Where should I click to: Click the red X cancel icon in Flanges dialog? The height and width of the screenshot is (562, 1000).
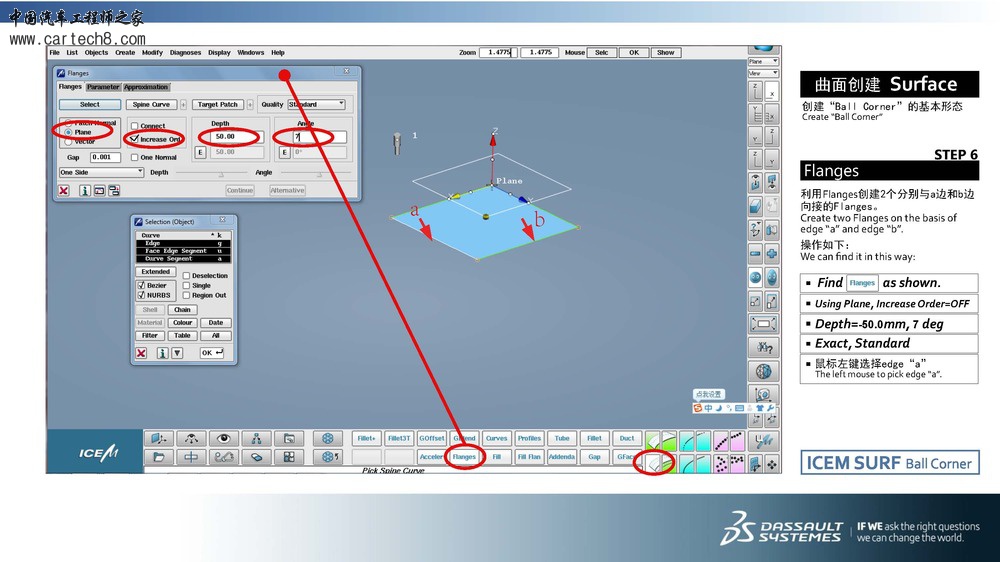[64, 190]
